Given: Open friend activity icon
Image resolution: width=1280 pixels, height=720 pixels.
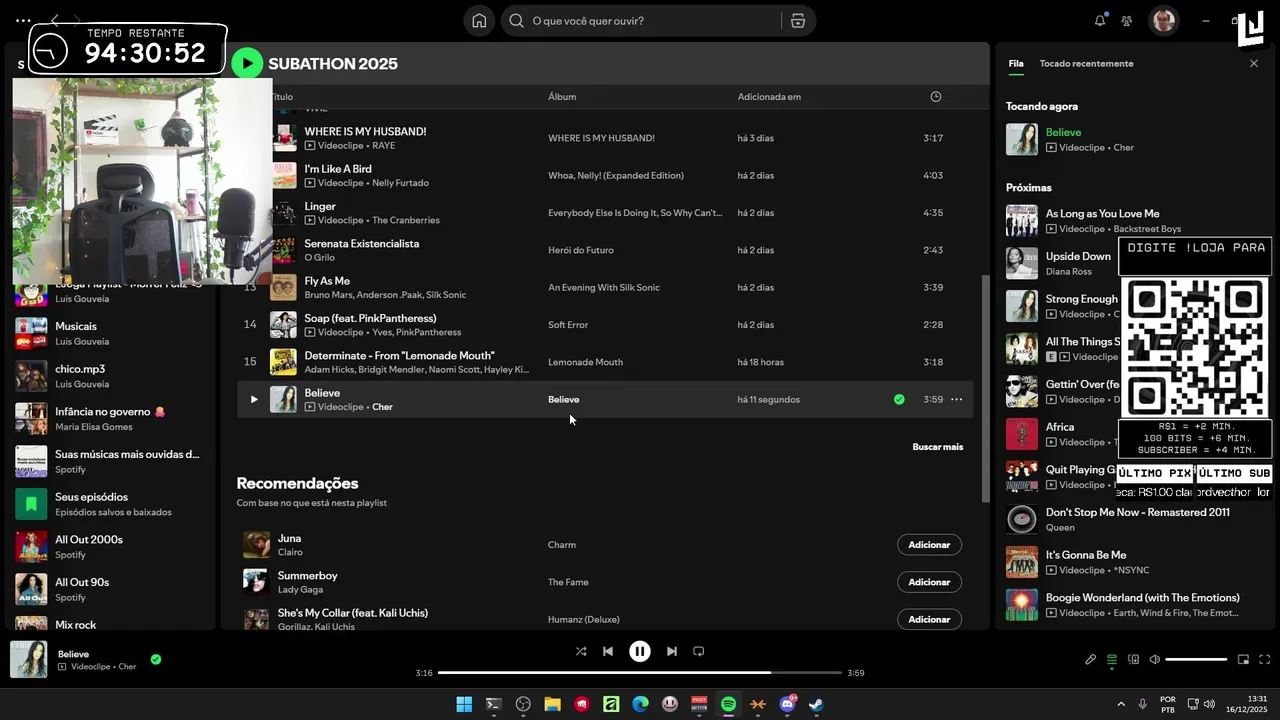Looking at the screenshot, I should tap(1127, 20).
